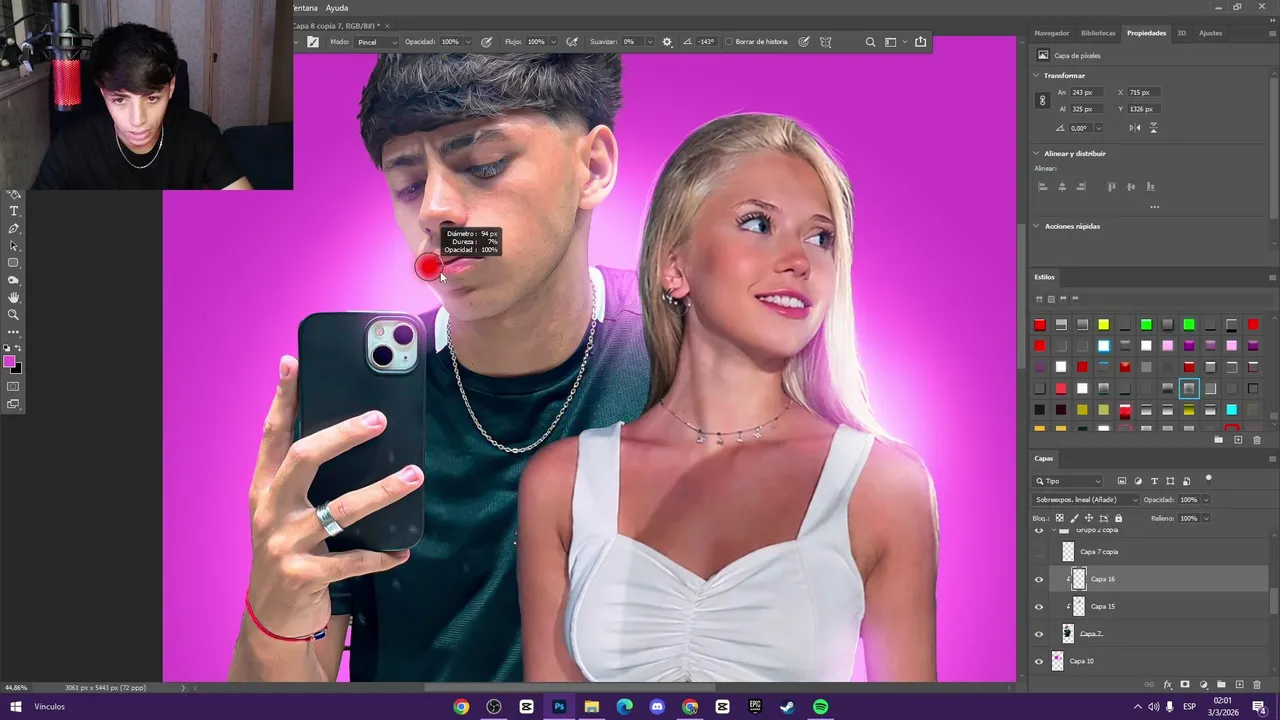Open the layer filter Tipo dropdown
Viewport: 1280px width, 720px height.
1069,481
